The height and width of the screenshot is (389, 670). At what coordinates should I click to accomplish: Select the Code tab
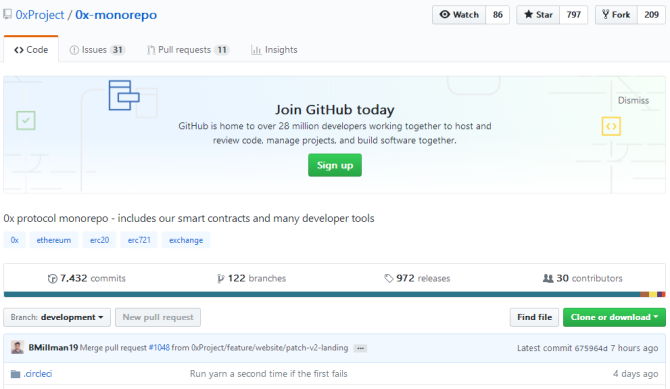pos(31,50)
